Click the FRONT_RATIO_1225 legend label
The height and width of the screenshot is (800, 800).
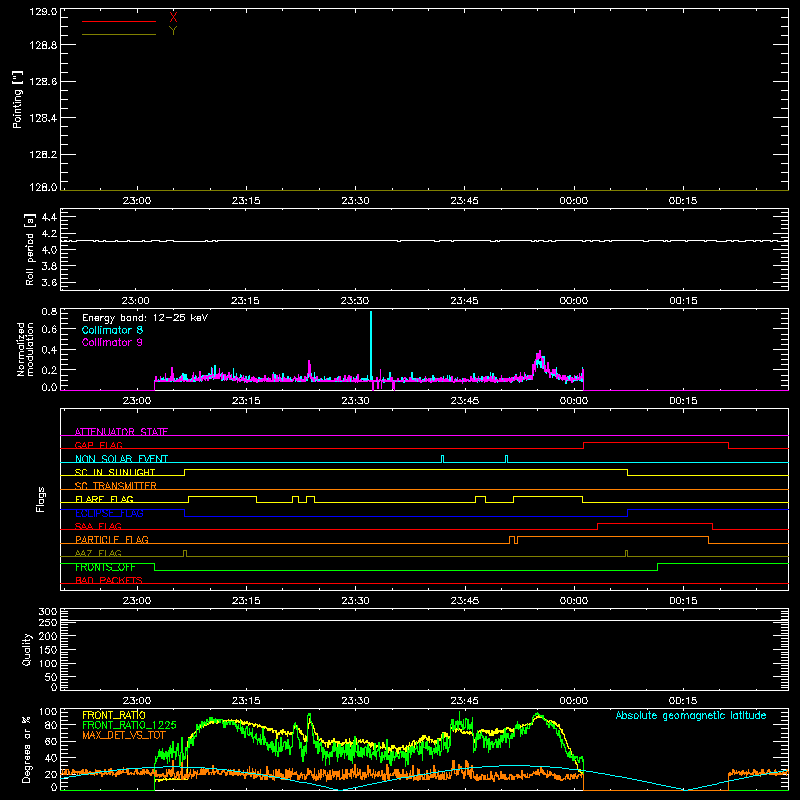129,725
